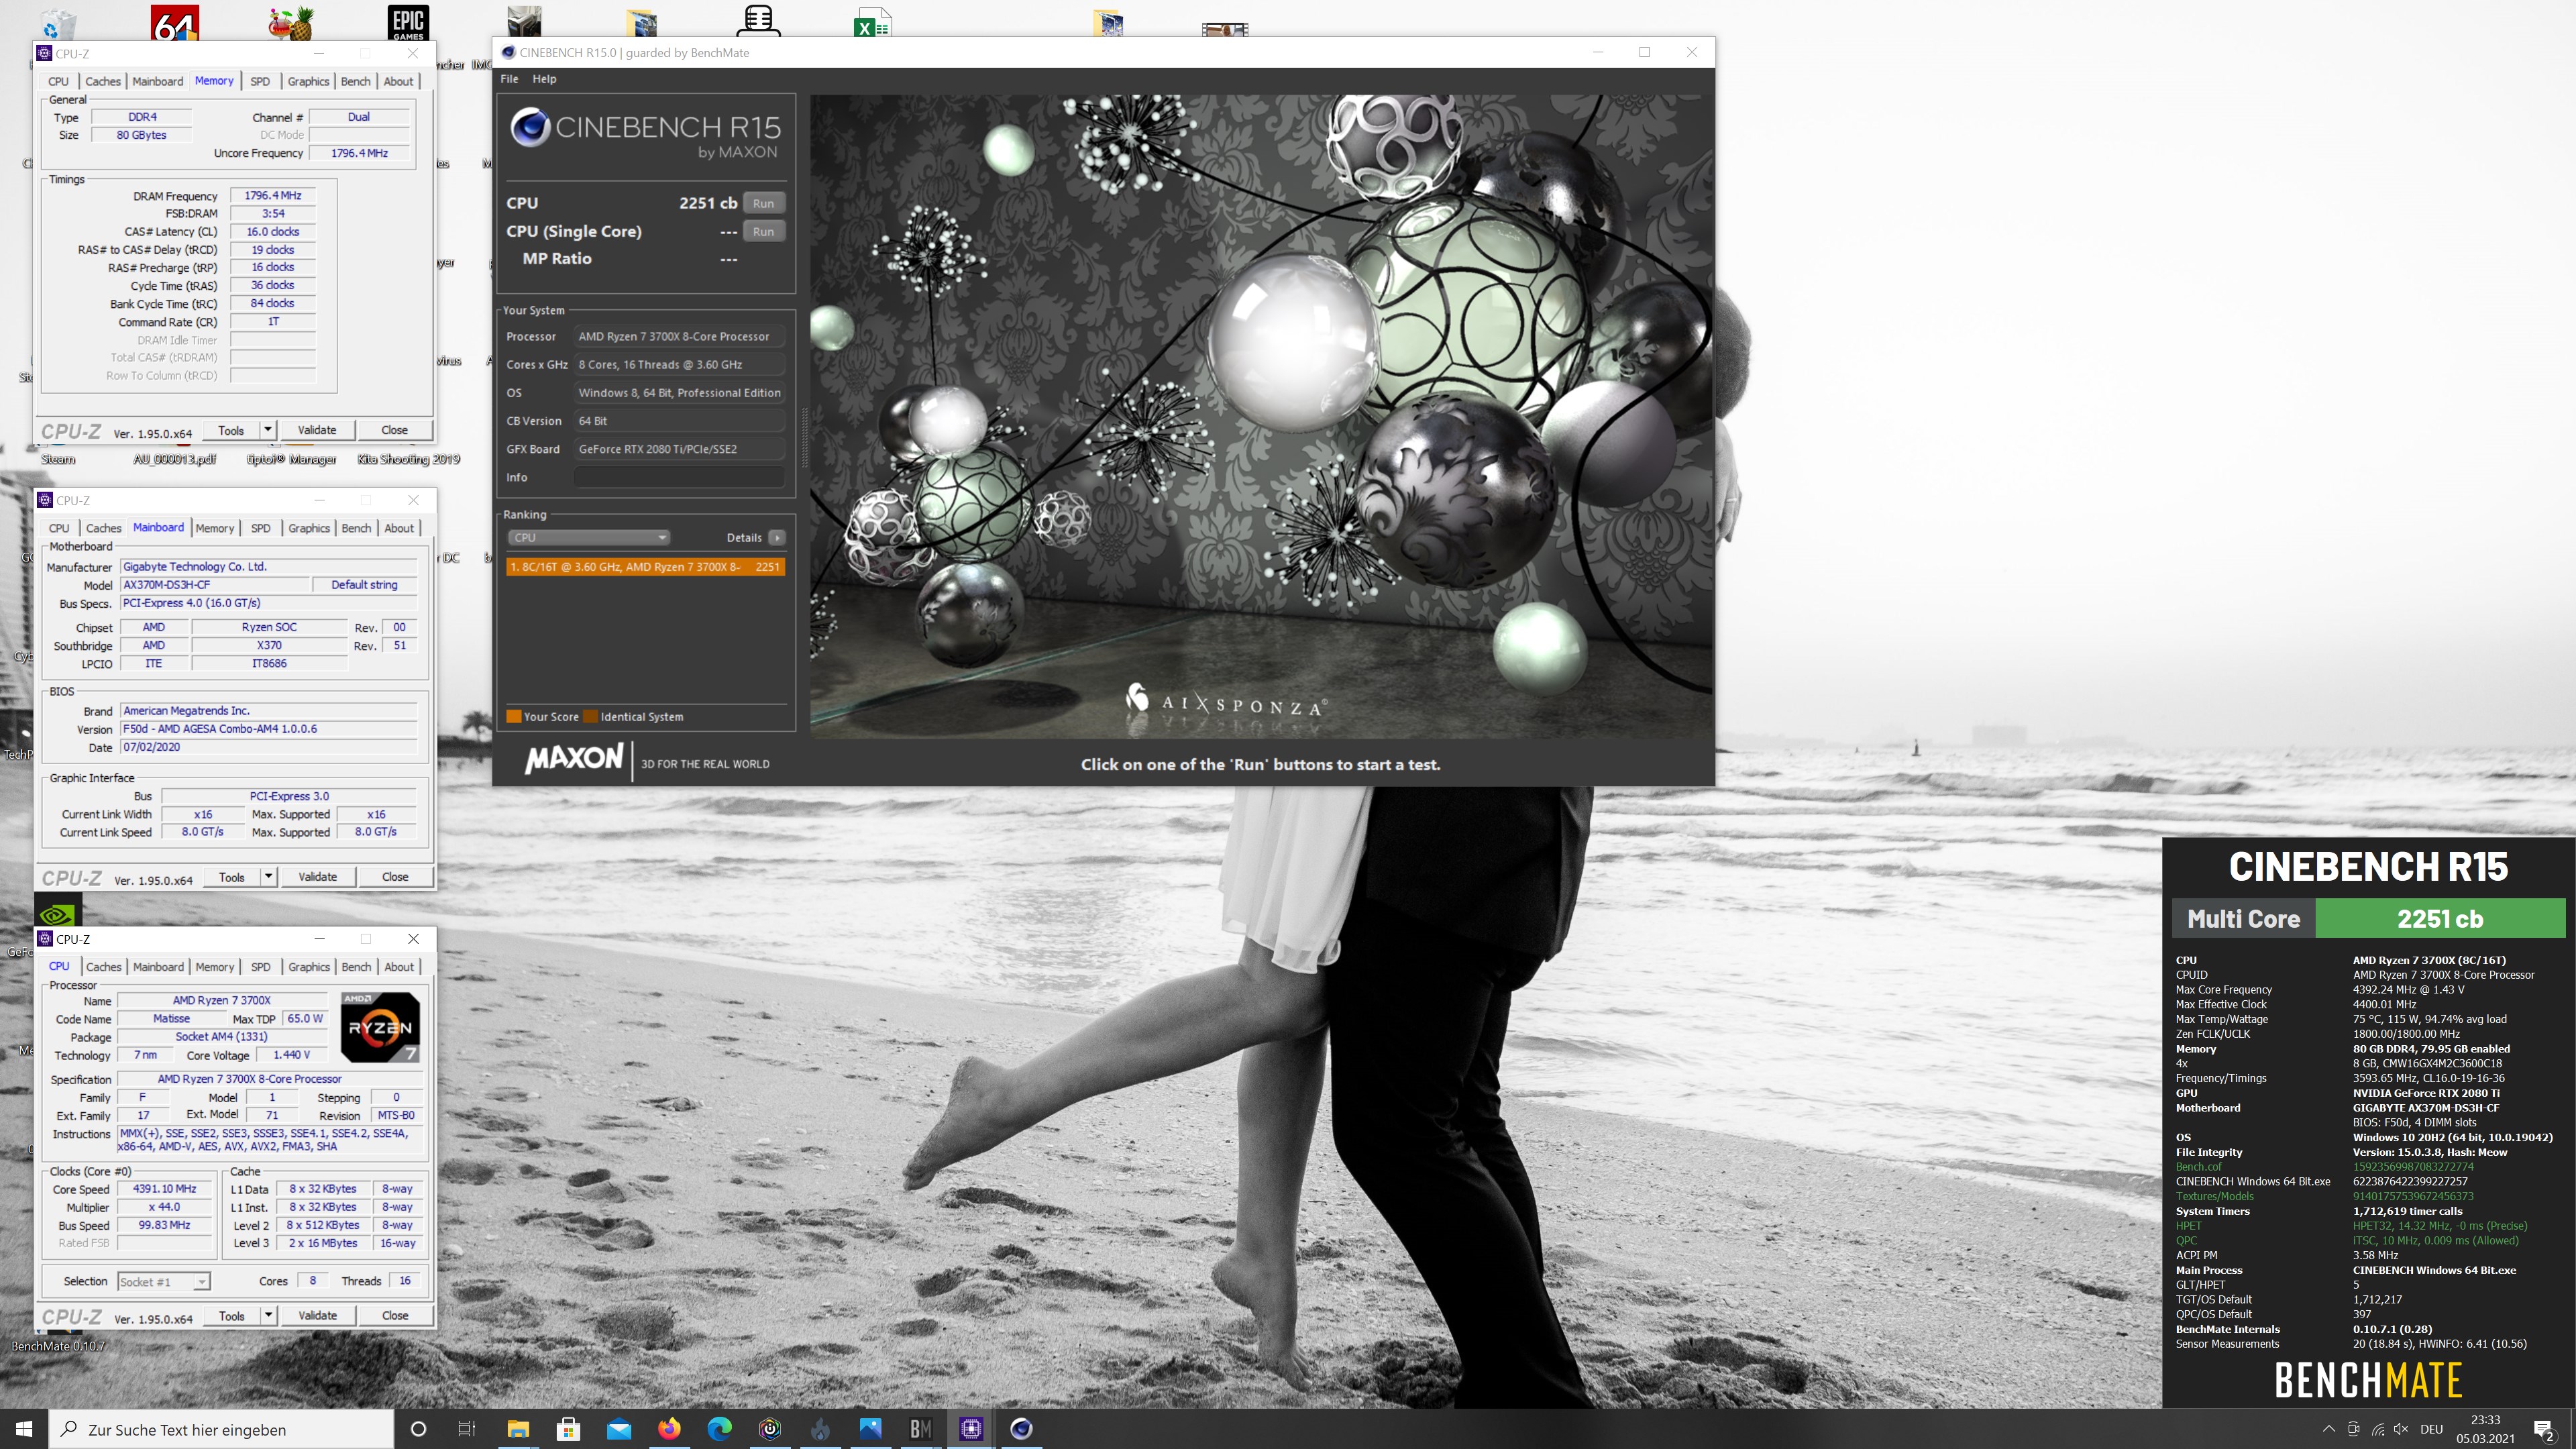The width and height of the screenshot is (2576, 1449).
Task: Select the 2251 ranking entry in Cinebench
Action: (x=645, y=567)
